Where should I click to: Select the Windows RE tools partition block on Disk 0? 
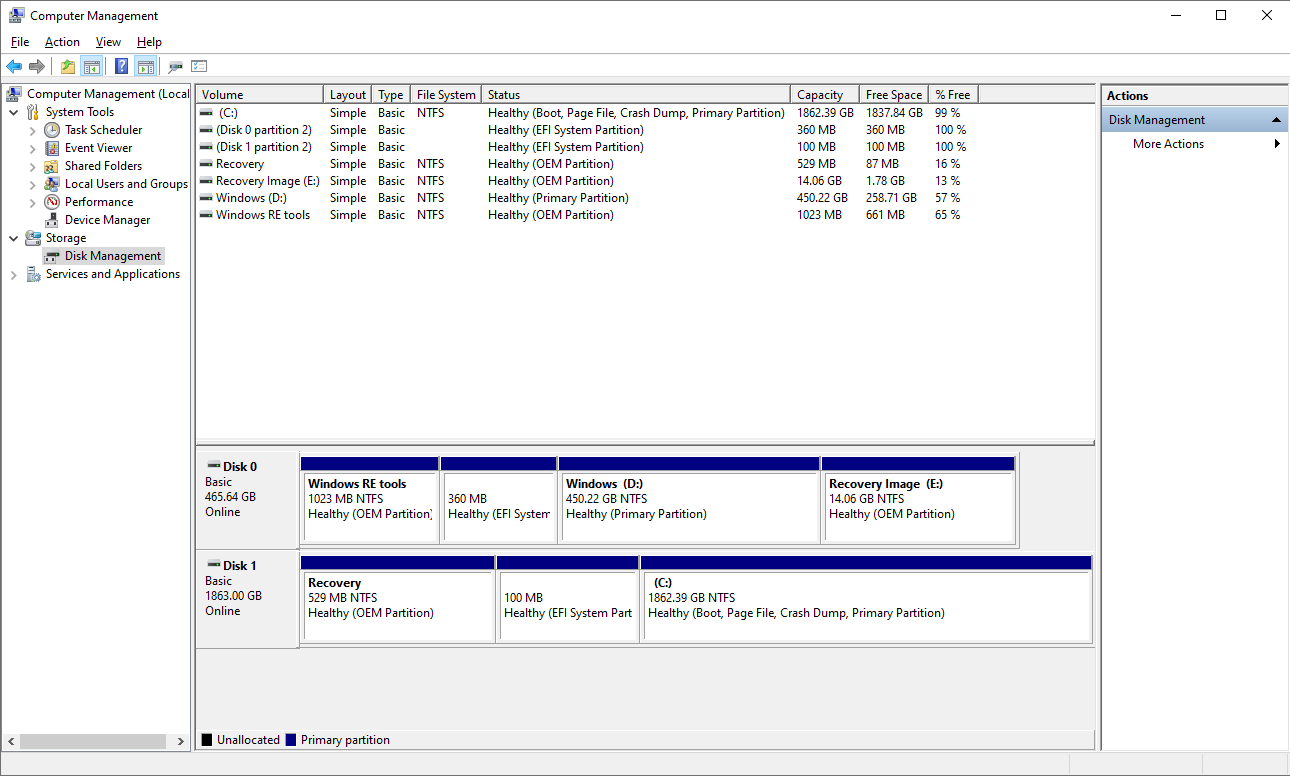click(370, 499)
